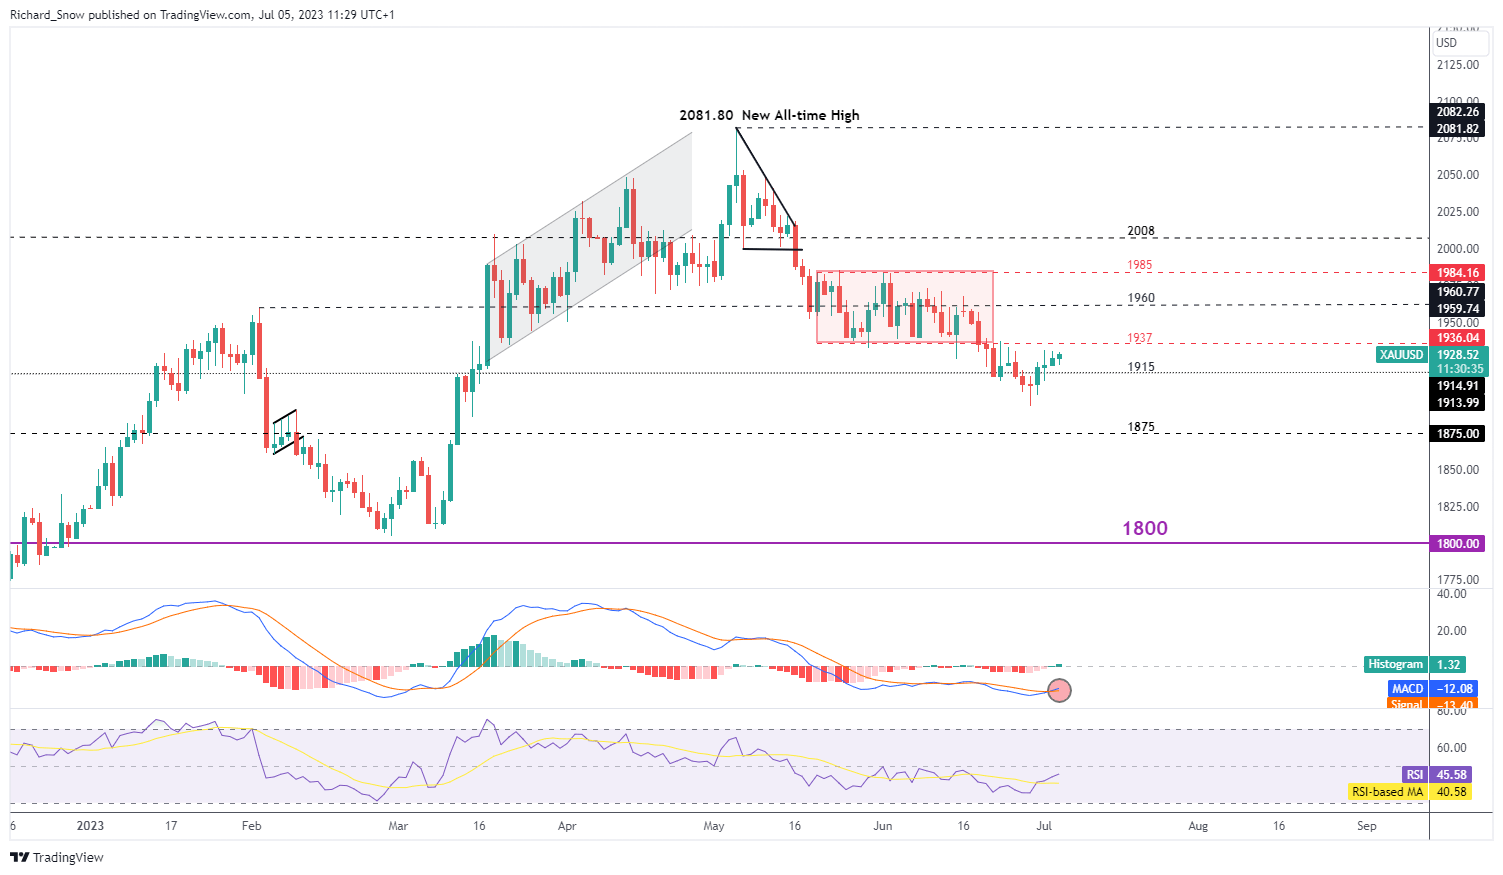The height and width of the screenshot is (875, 1503).
Task: Click the red 1984.16 price axis tag
Action: coord(1458,273)
